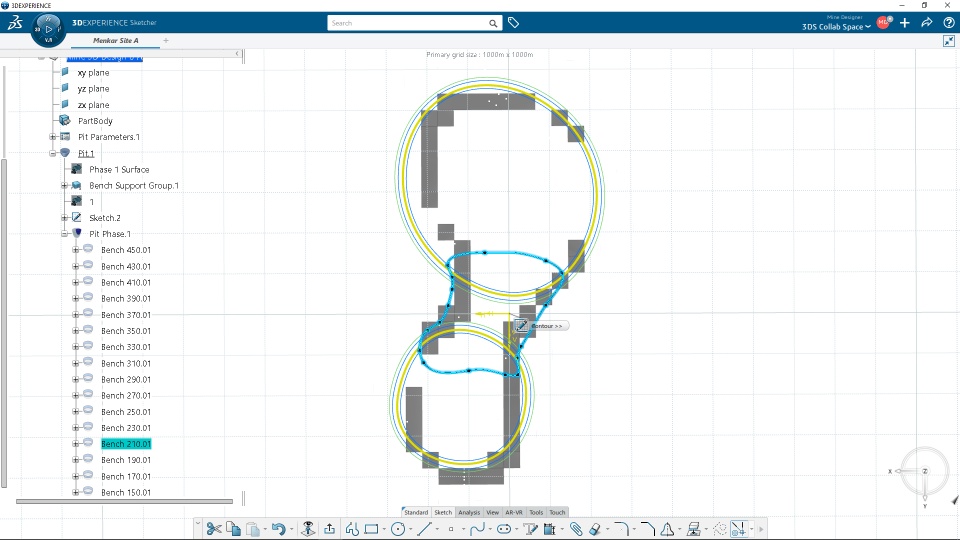Click the share arrow icon

[927, 23]
